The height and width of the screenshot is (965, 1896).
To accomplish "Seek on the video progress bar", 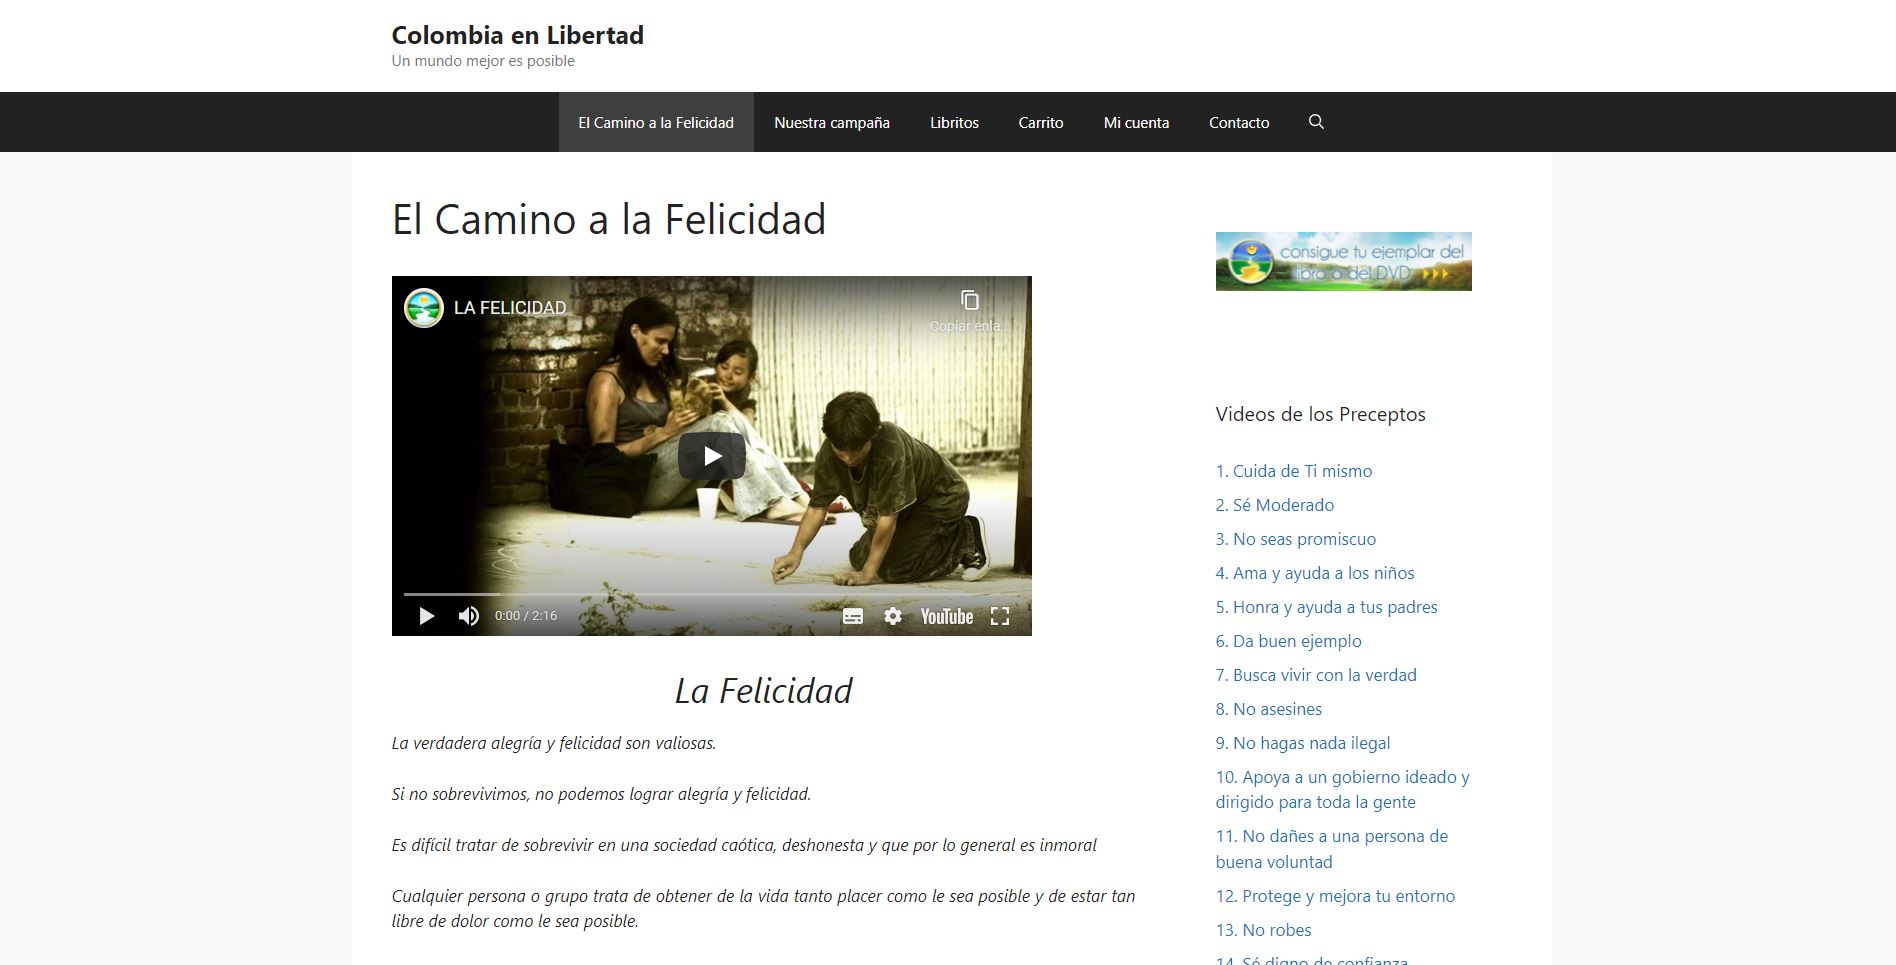I will 711,594.
